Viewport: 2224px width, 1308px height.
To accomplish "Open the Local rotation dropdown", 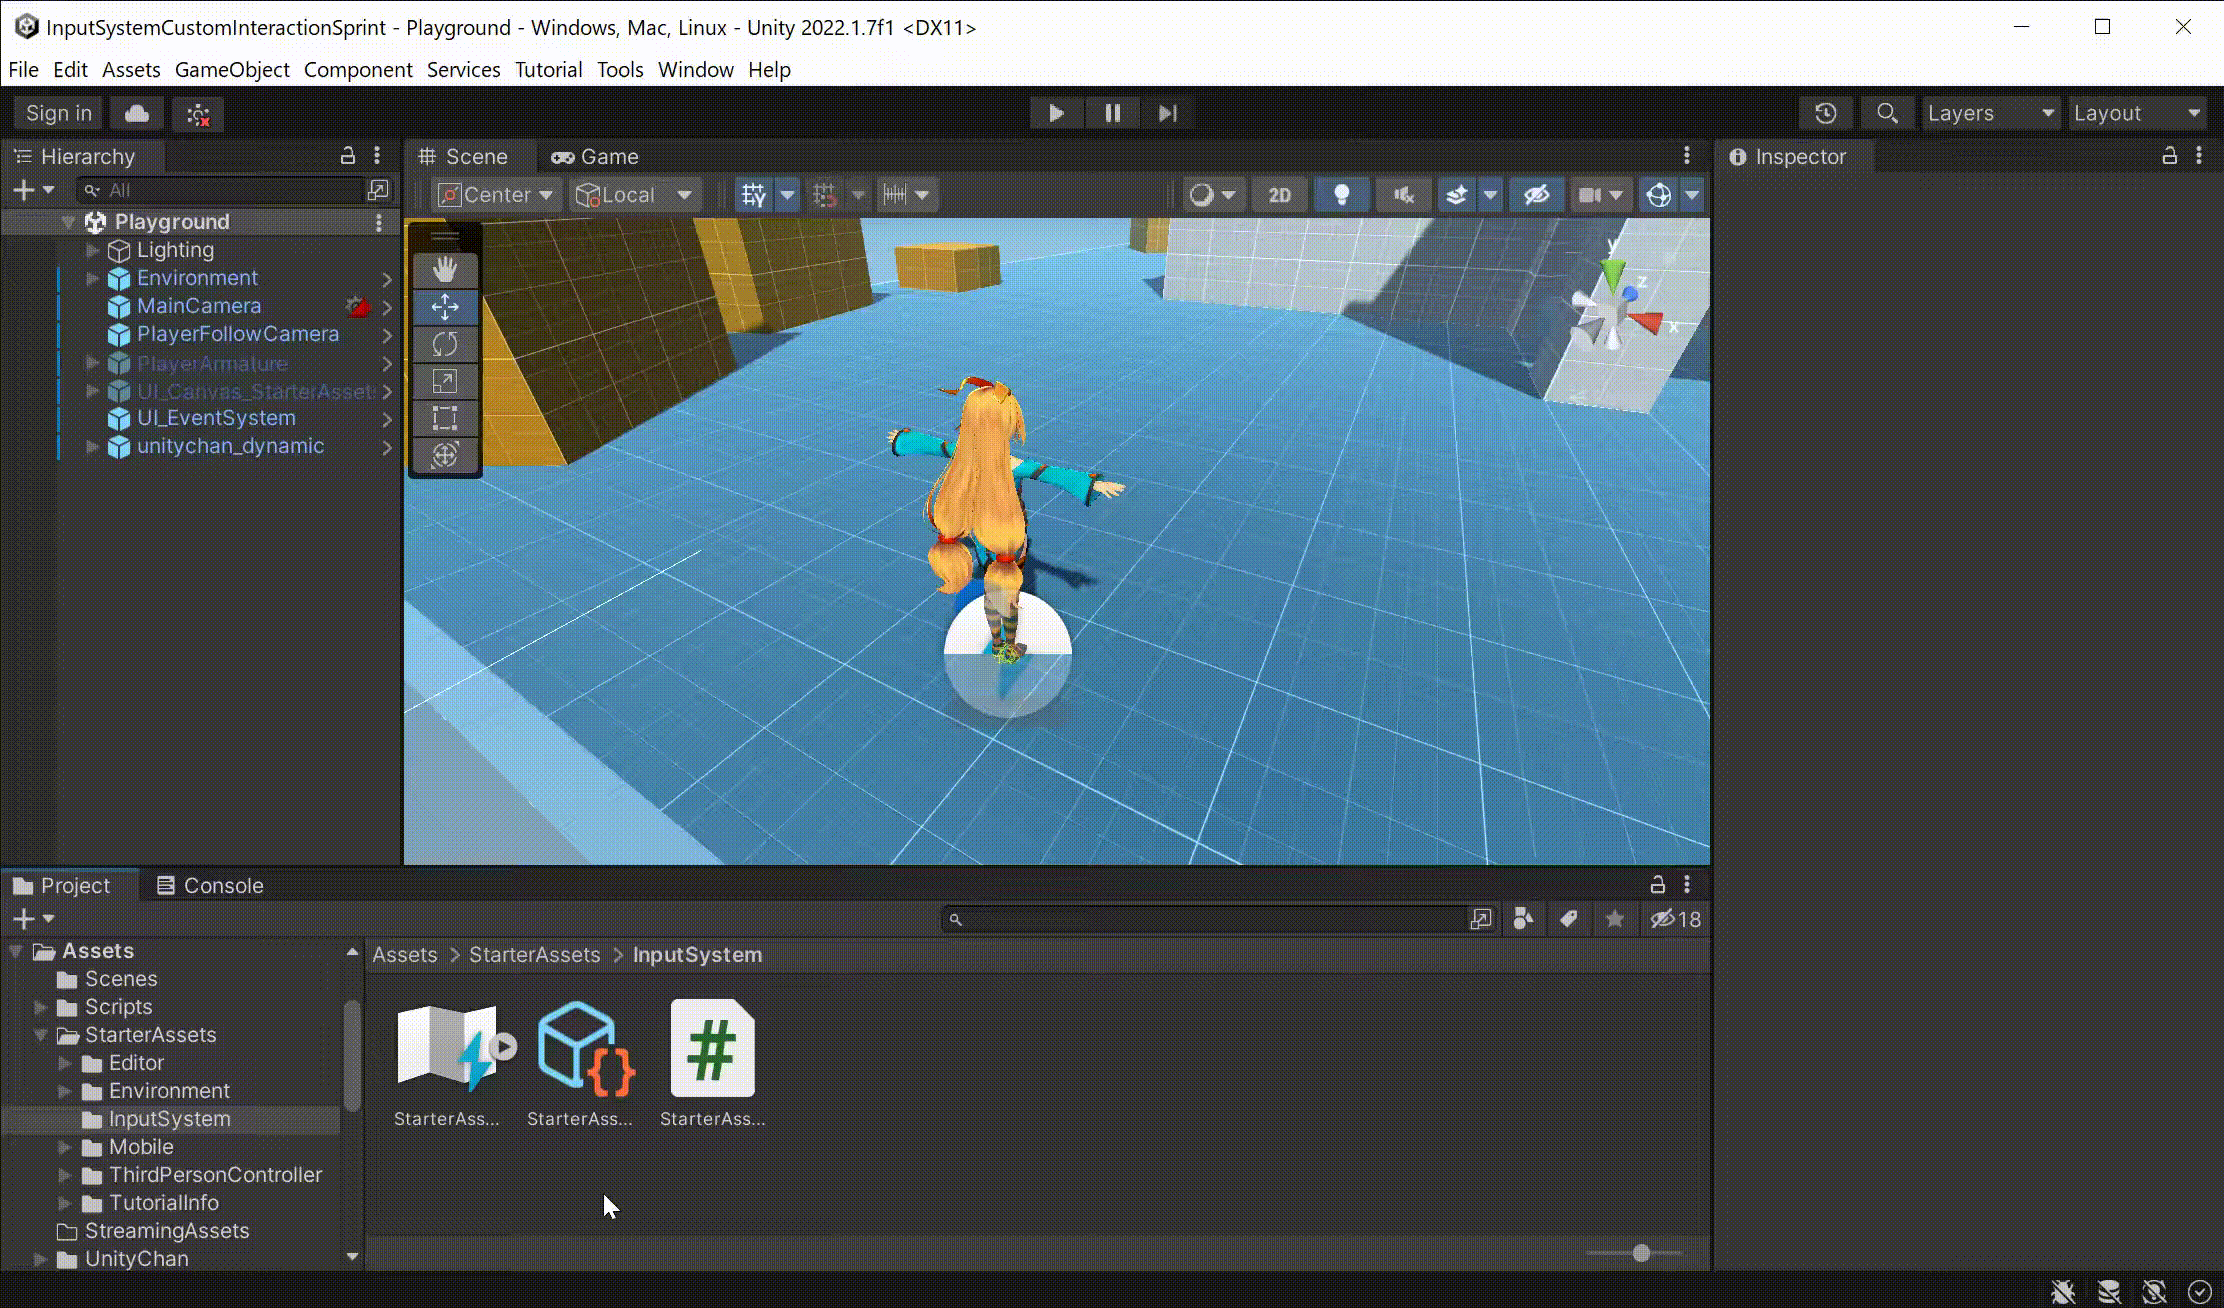I will click(635, 195).
